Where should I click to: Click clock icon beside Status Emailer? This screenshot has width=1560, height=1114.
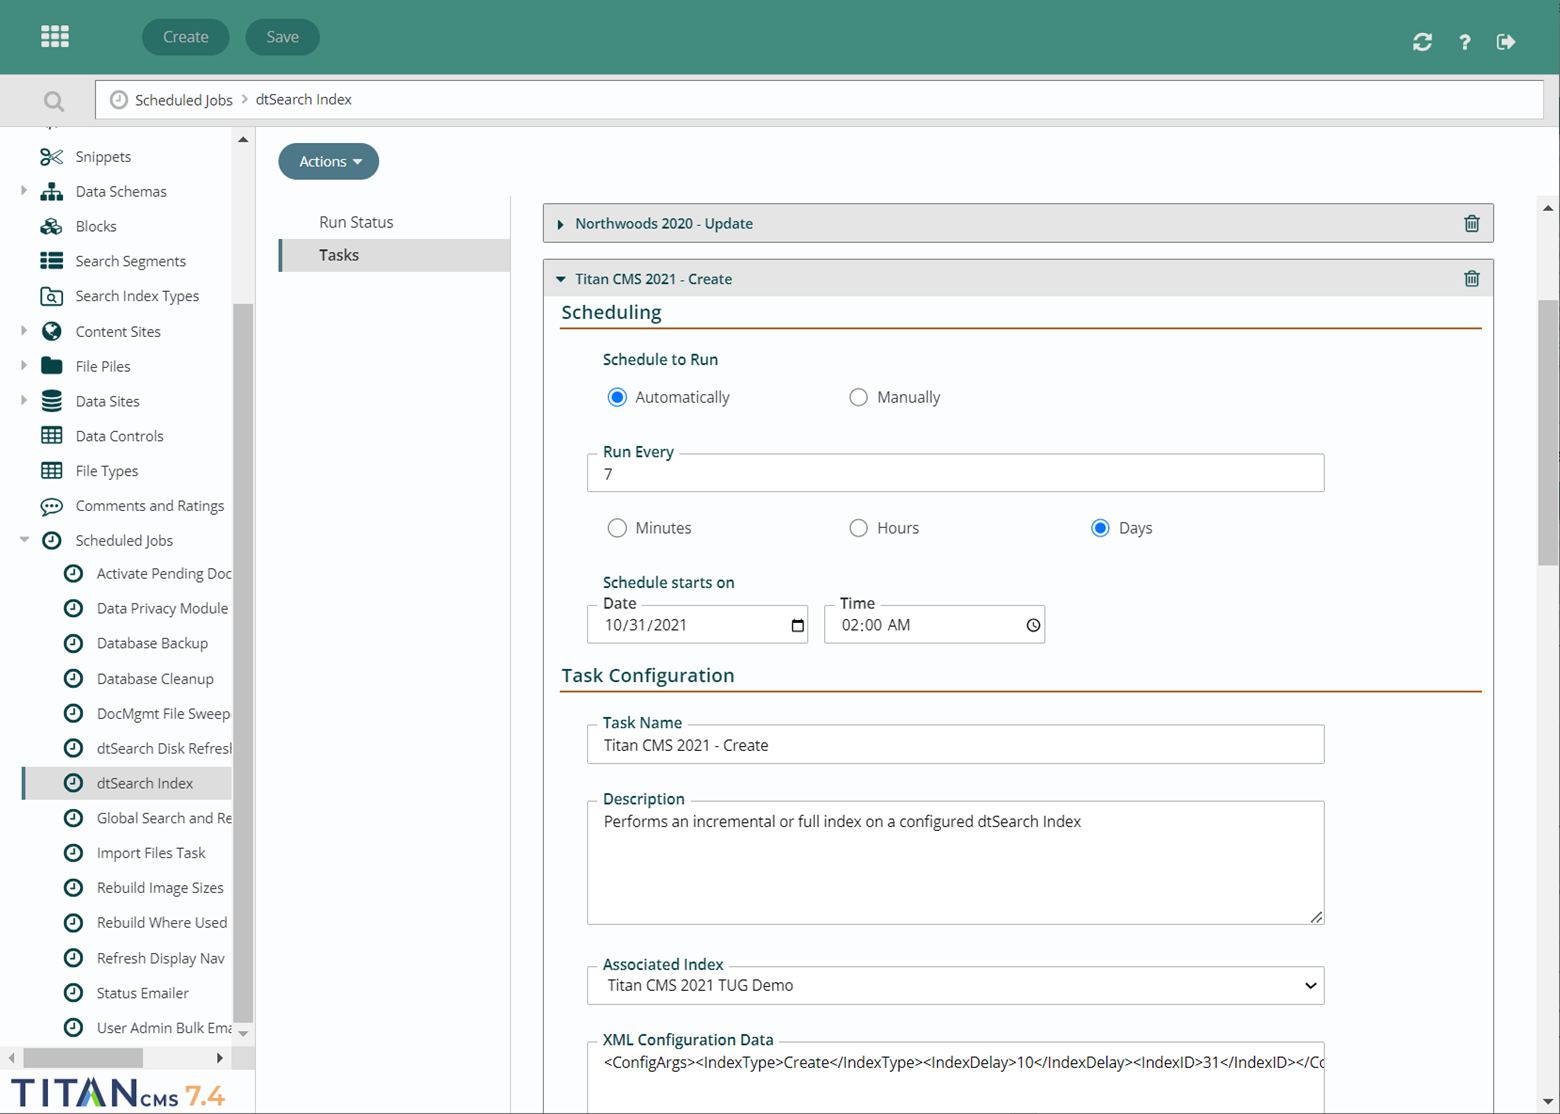[x=73, y=993]
